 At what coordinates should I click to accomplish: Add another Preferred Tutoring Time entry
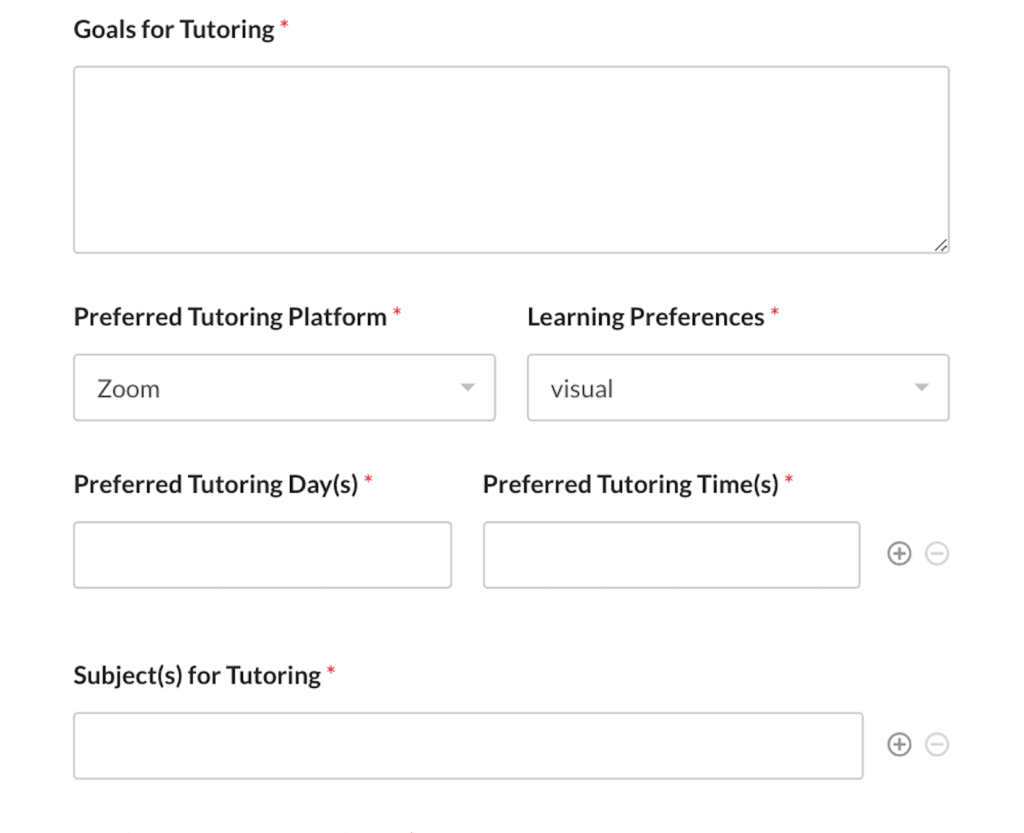tap(899, 553)
